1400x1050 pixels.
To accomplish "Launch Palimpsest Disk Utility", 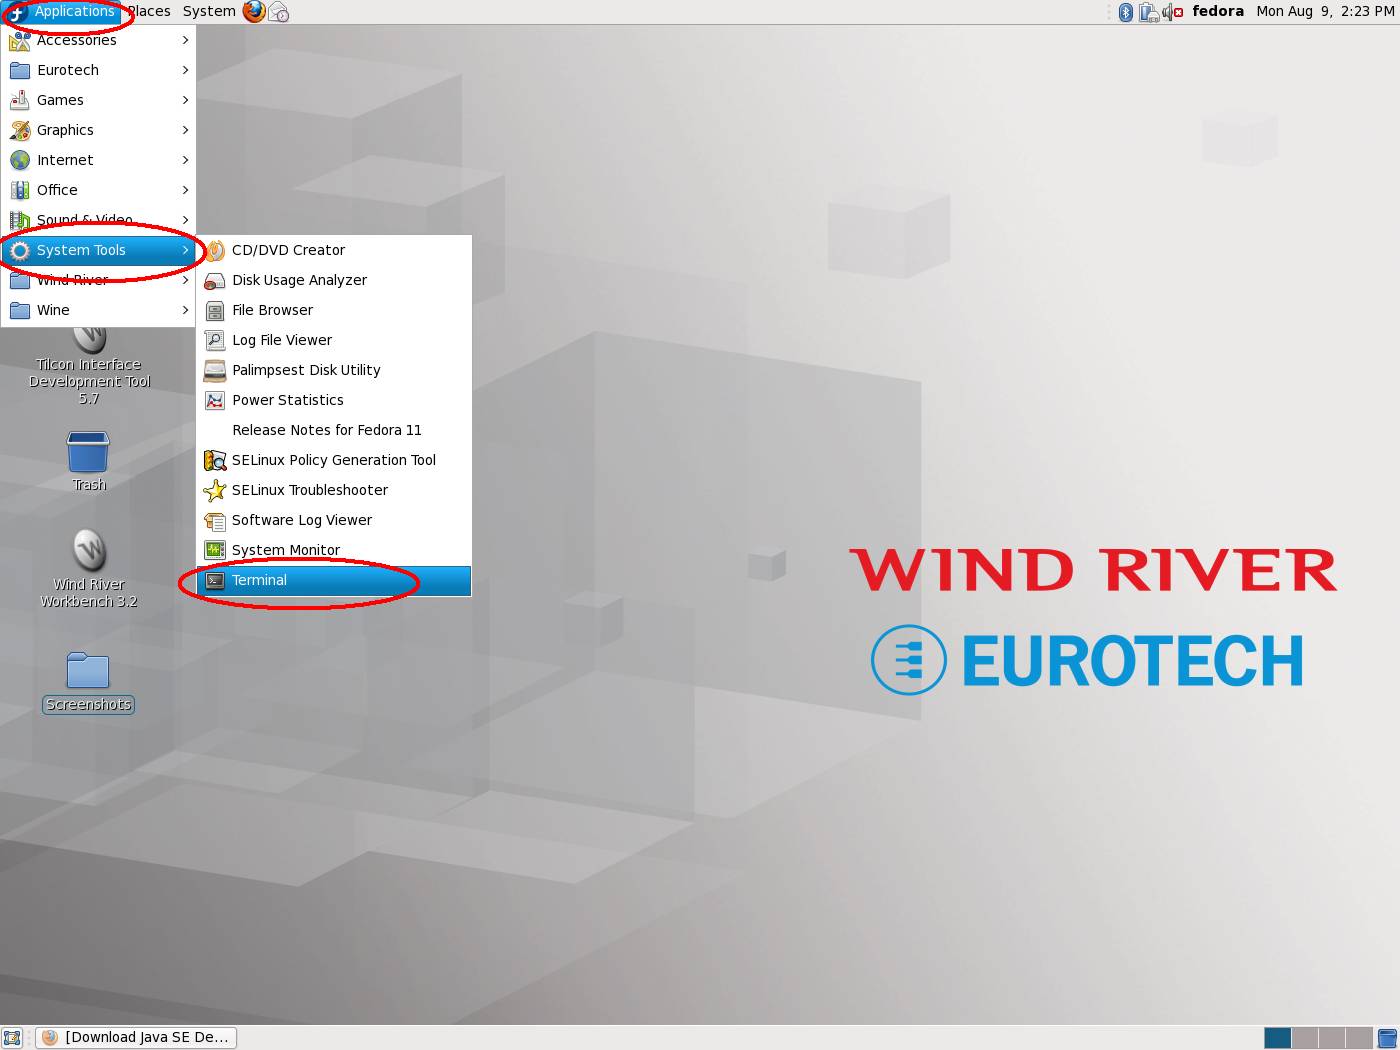I will (x=334, y=370).
